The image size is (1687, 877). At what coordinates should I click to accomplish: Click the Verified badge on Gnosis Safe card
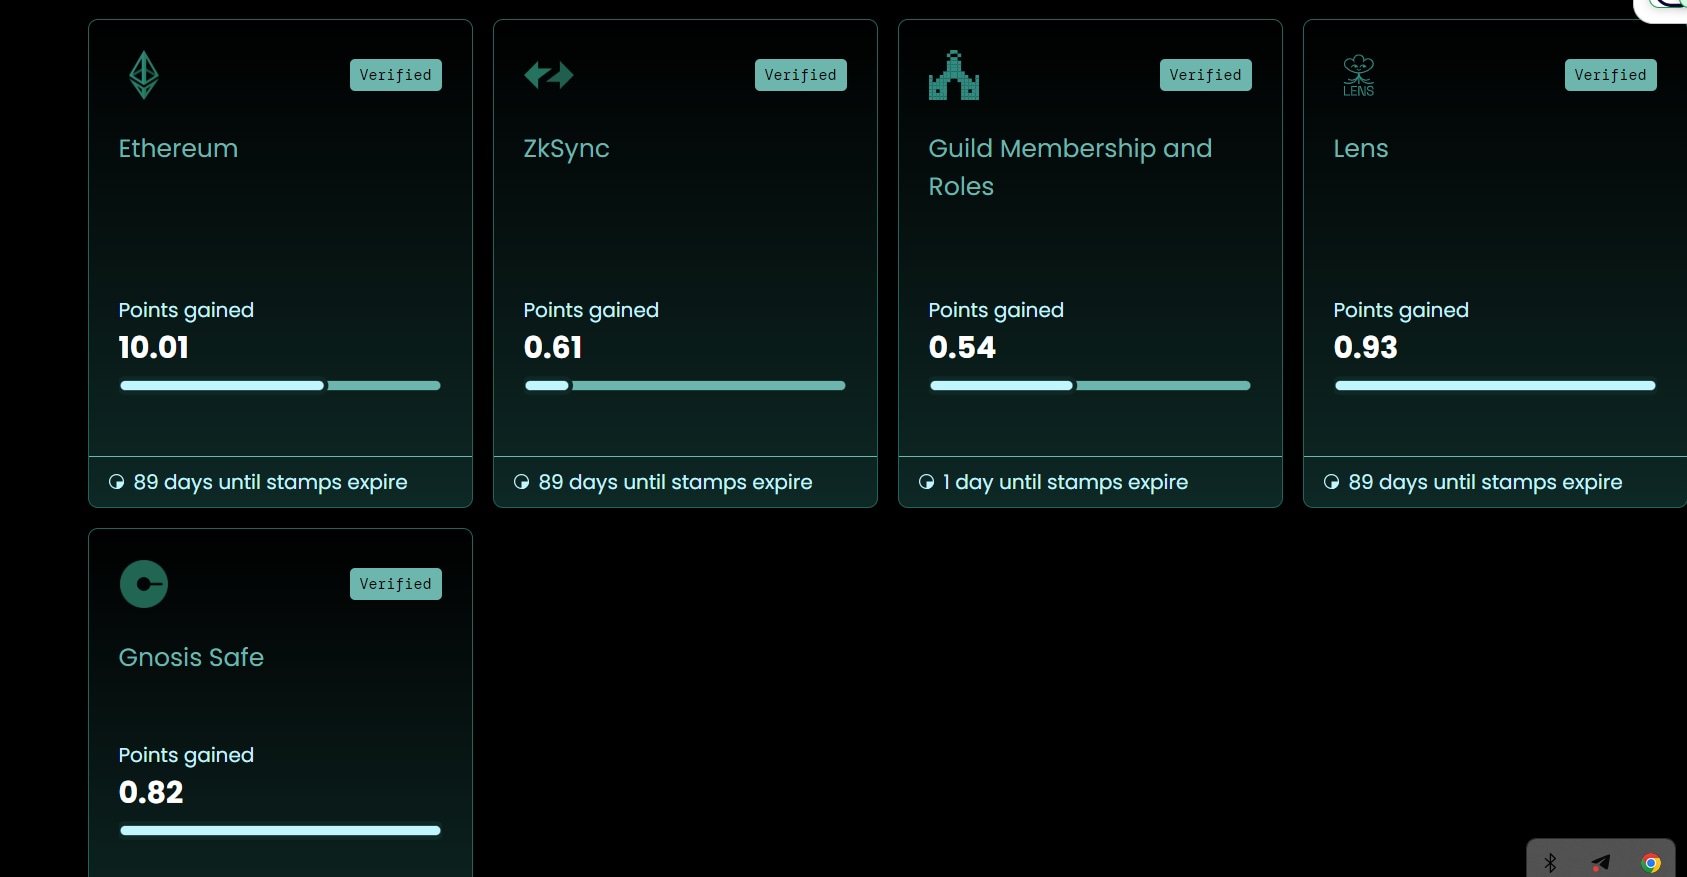click(x=396, y=584)
